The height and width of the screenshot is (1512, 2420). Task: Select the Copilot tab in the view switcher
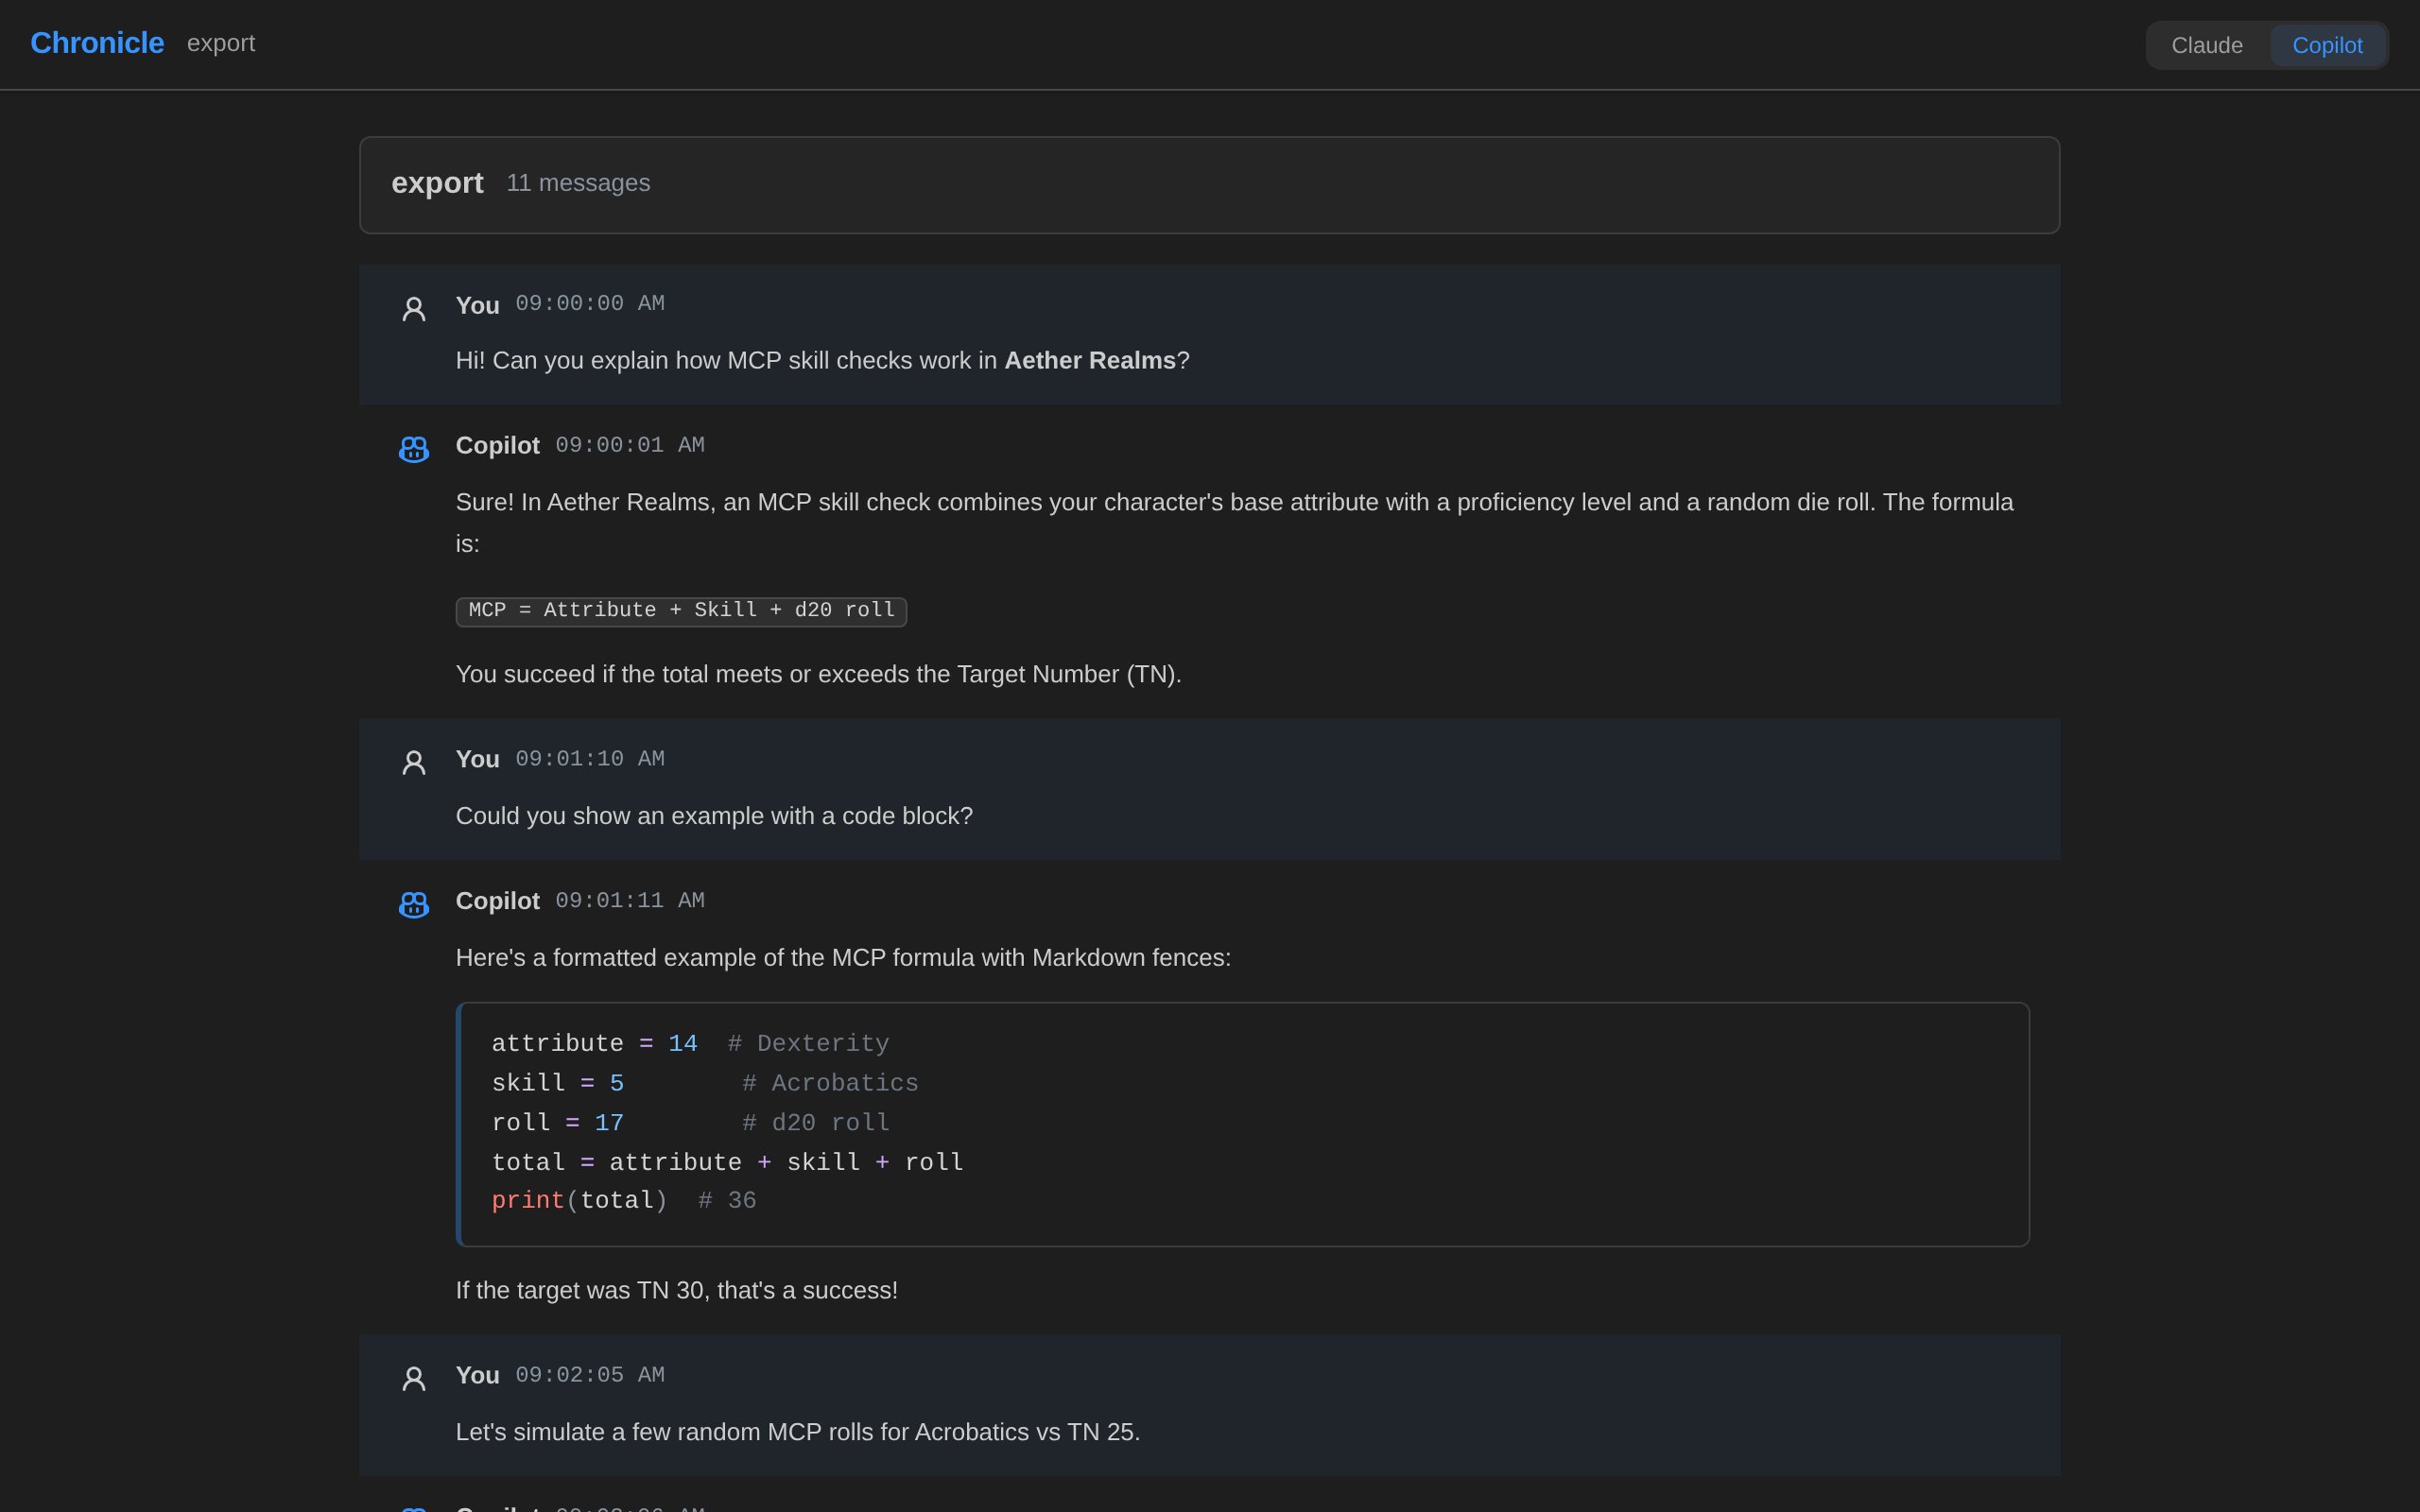click(2327, 44)
